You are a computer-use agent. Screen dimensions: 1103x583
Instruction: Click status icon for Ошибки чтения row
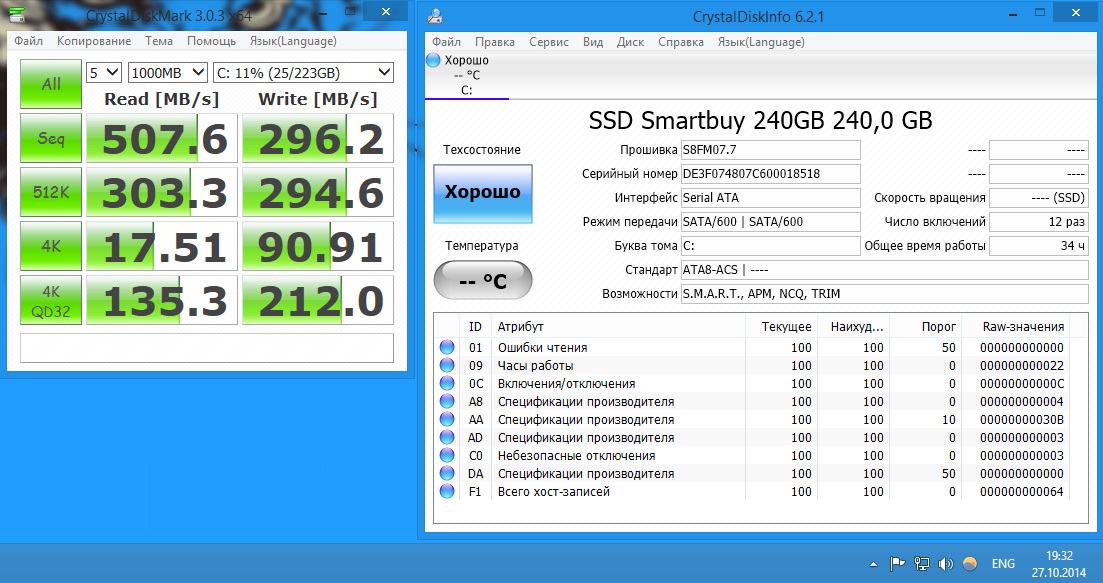[447, 347]
